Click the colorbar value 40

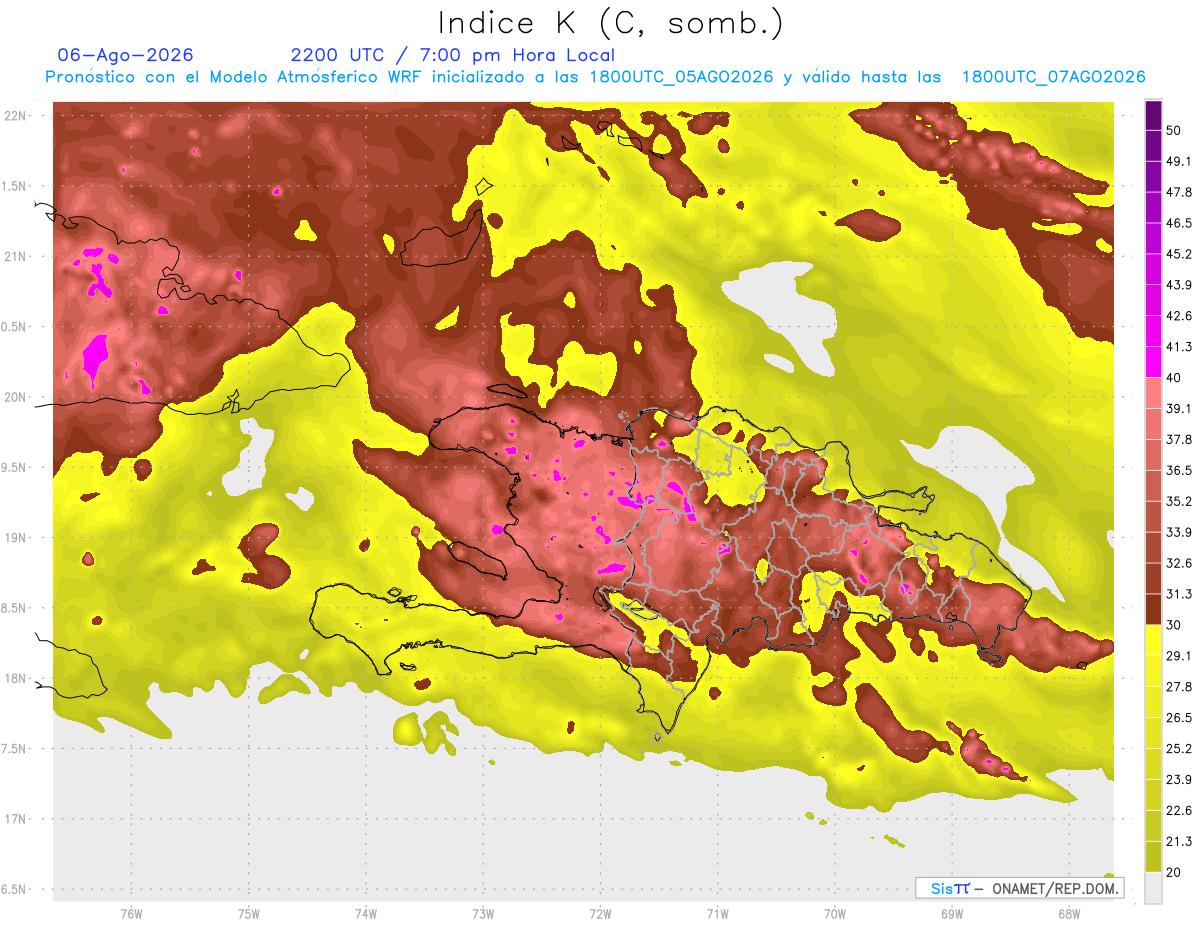[x=1173, y=377]
